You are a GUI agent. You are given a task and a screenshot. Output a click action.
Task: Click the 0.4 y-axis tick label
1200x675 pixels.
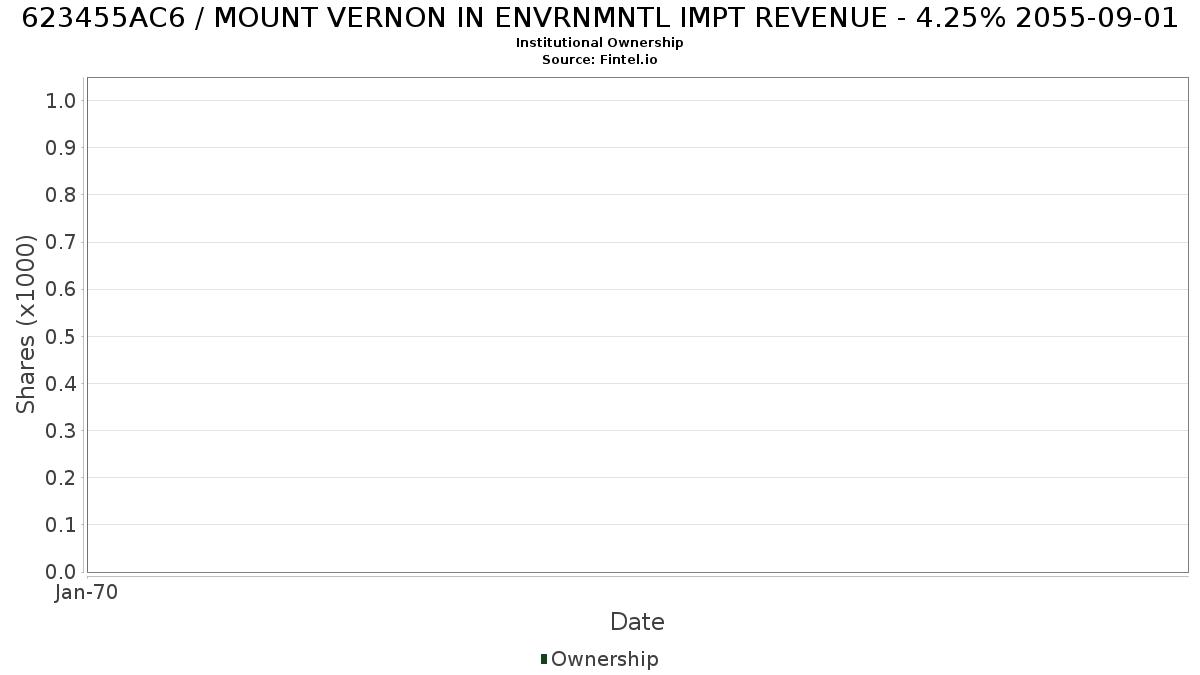61,383
